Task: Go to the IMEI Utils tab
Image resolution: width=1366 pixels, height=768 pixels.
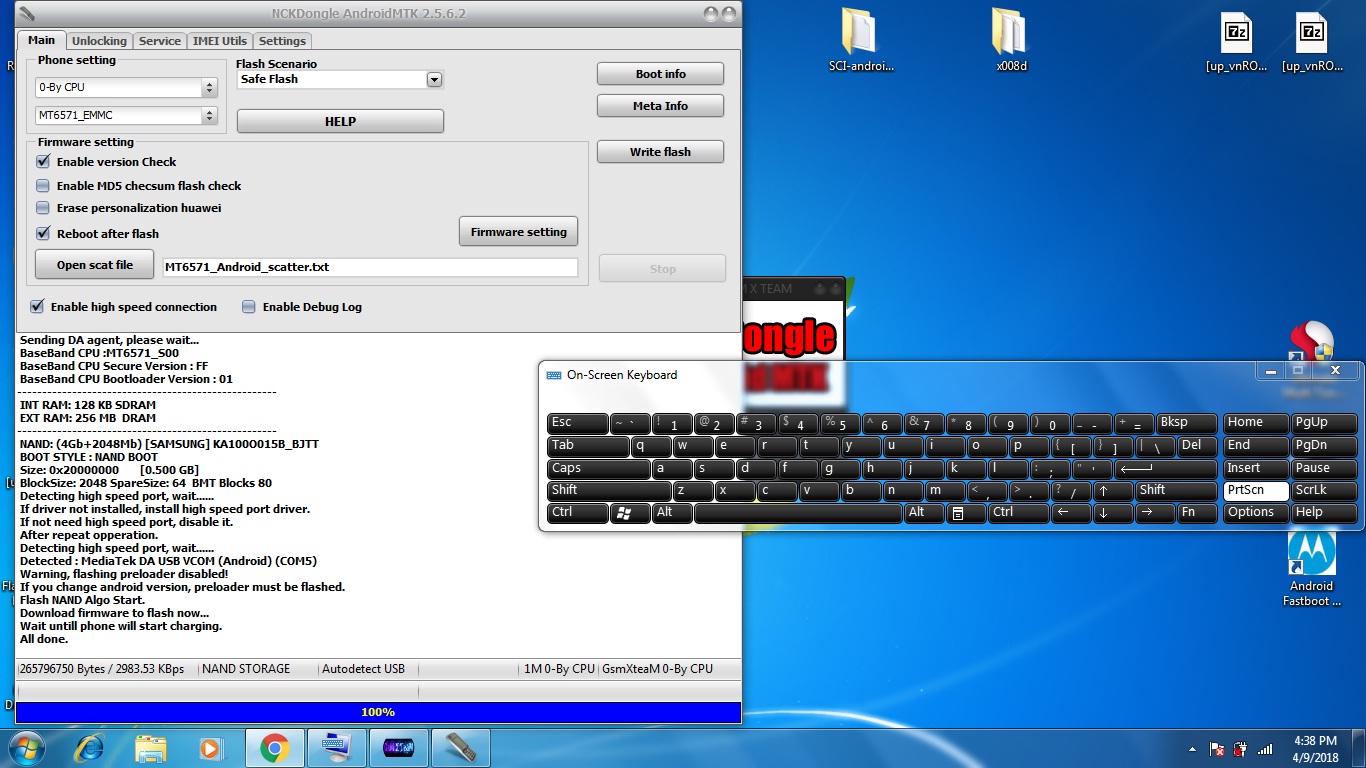Action: pyautogui.click(x=220, y=41)
